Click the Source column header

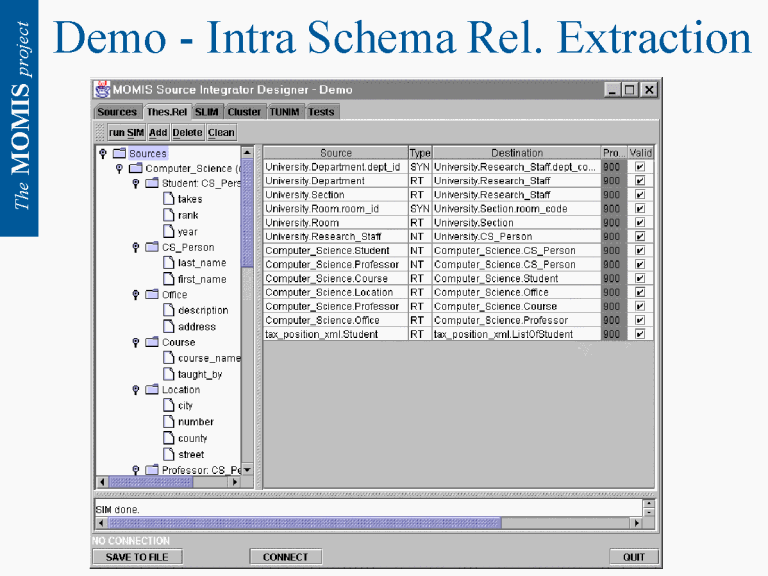tap(335, 153)
